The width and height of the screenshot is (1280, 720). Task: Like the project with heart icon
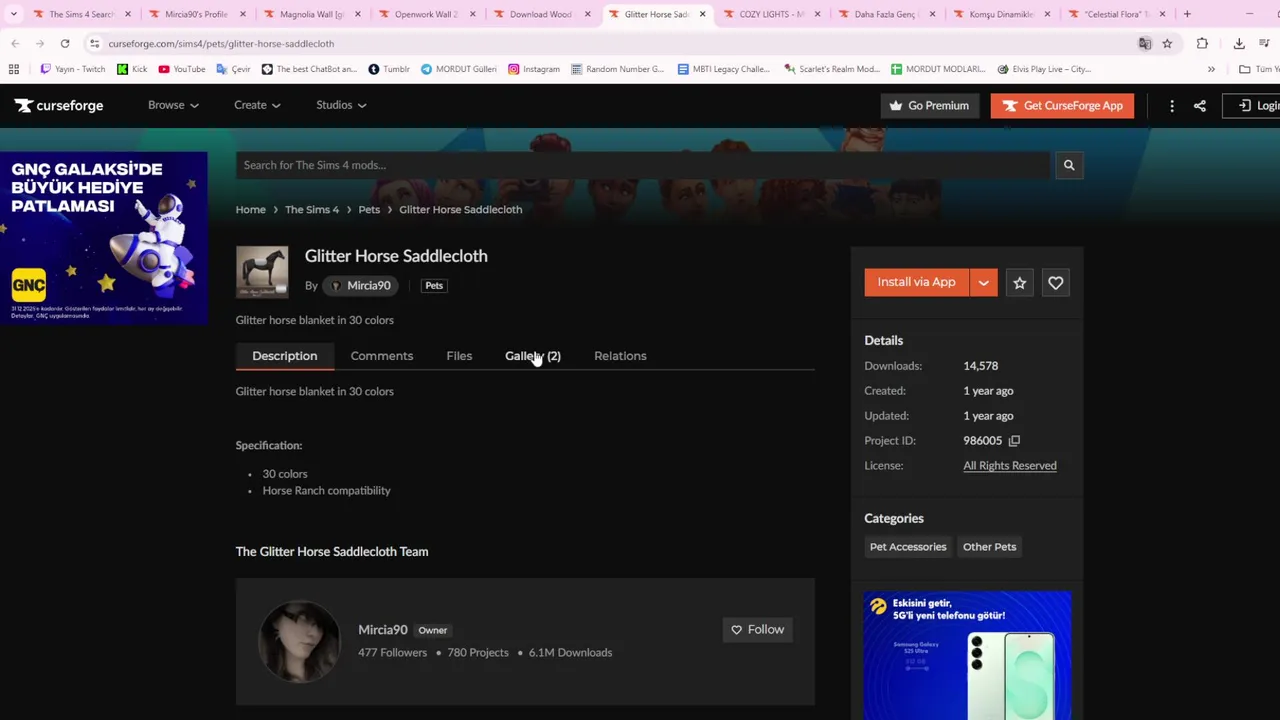1055,283
